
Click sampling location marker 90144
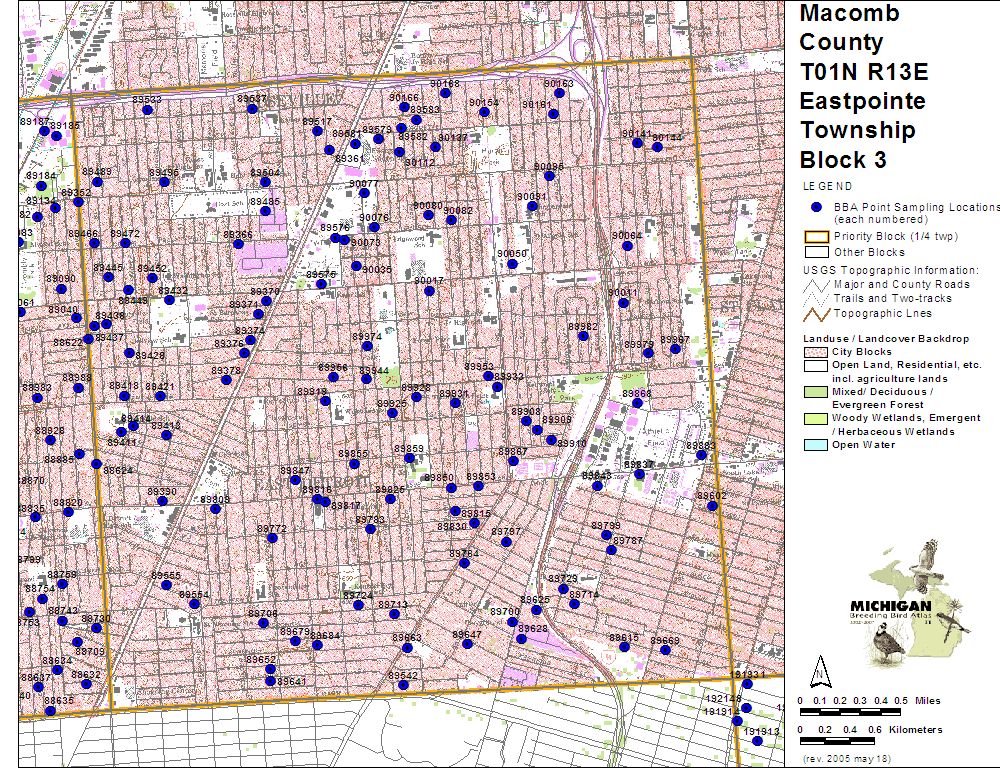[657, 147]
